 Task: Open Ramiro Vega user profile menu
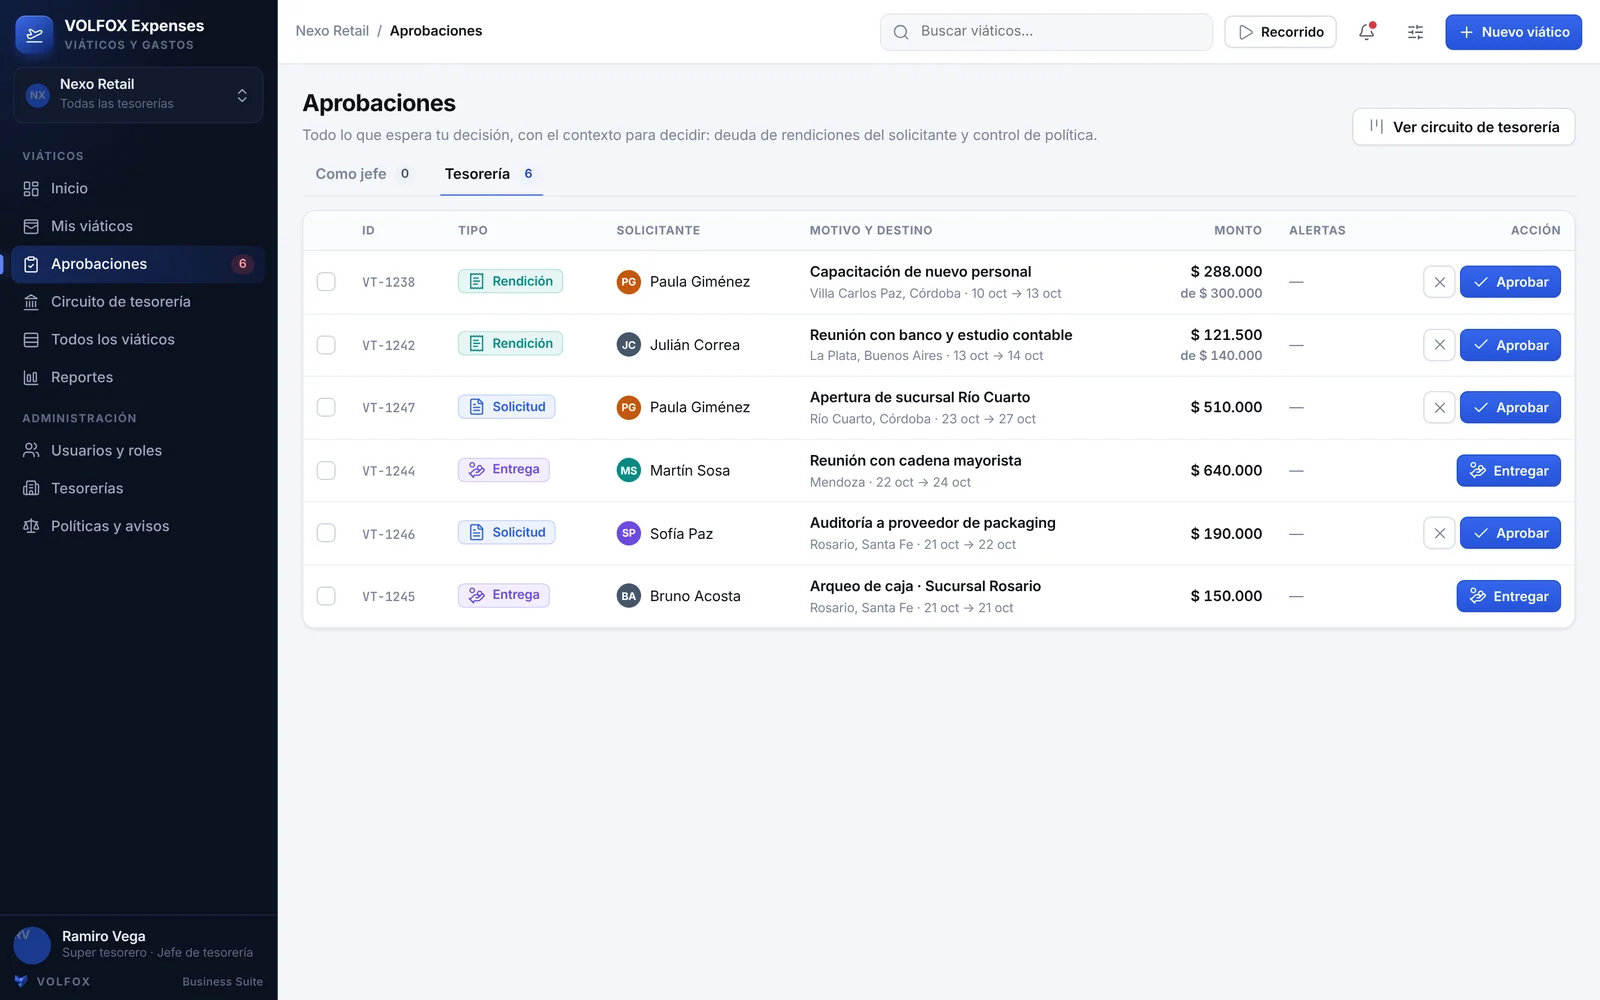(x=138, y=944)
